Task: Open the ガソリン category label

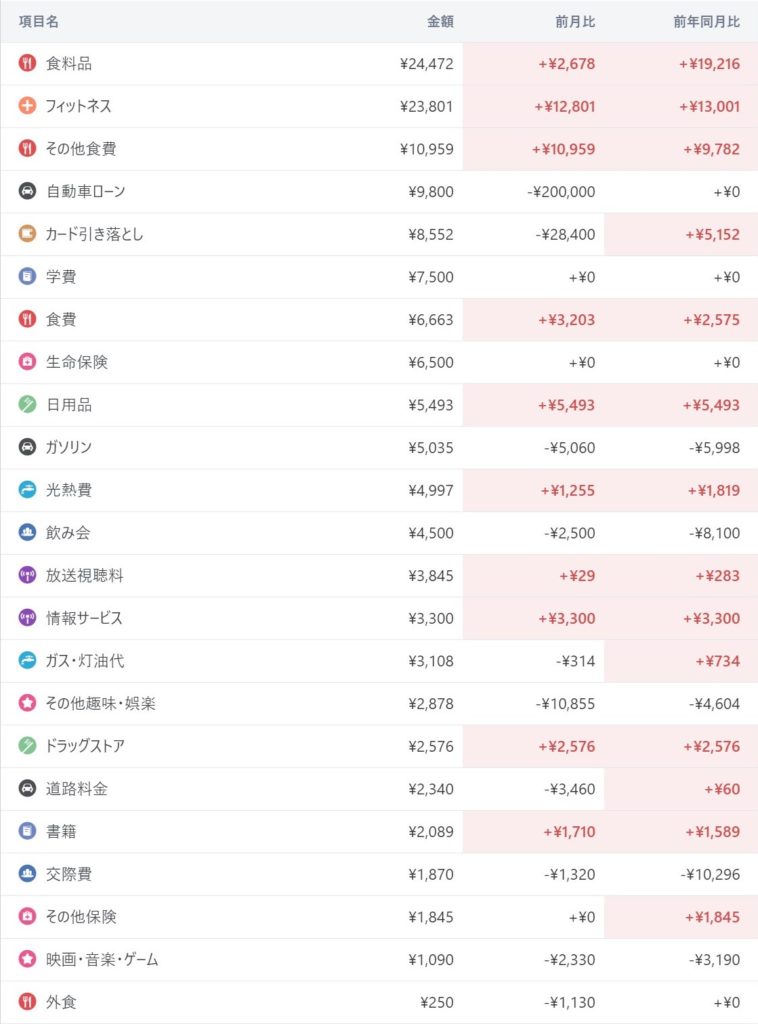Action: [69, 447]
